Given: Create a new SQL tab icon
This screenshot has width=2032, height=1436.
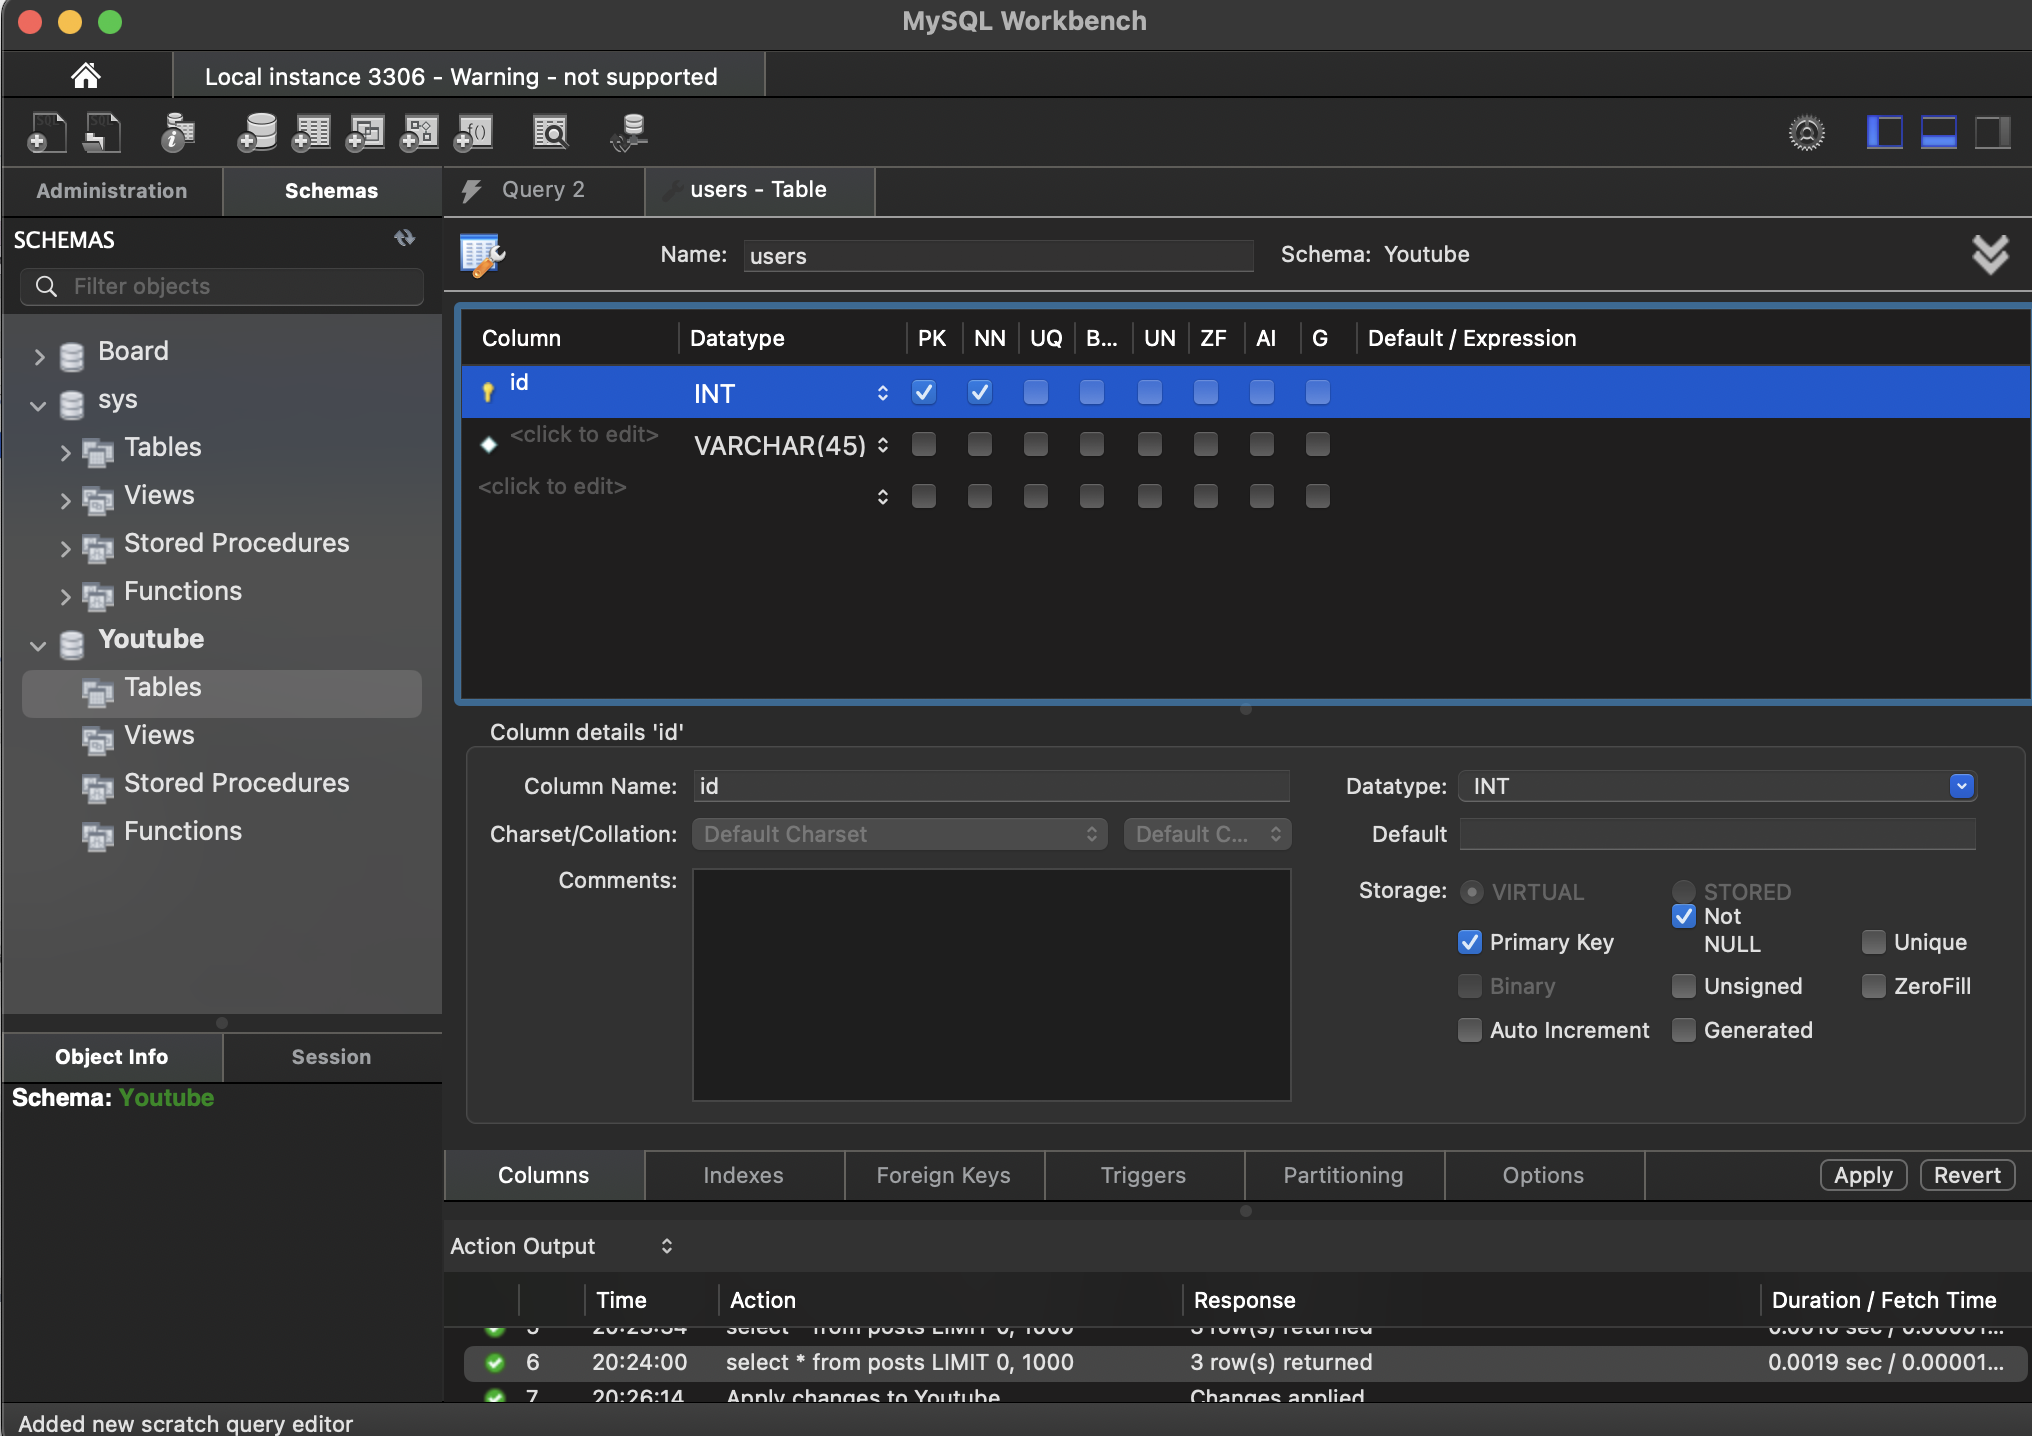Looking at the screenshot, I should pyautogui.click(x=46, y=133).
